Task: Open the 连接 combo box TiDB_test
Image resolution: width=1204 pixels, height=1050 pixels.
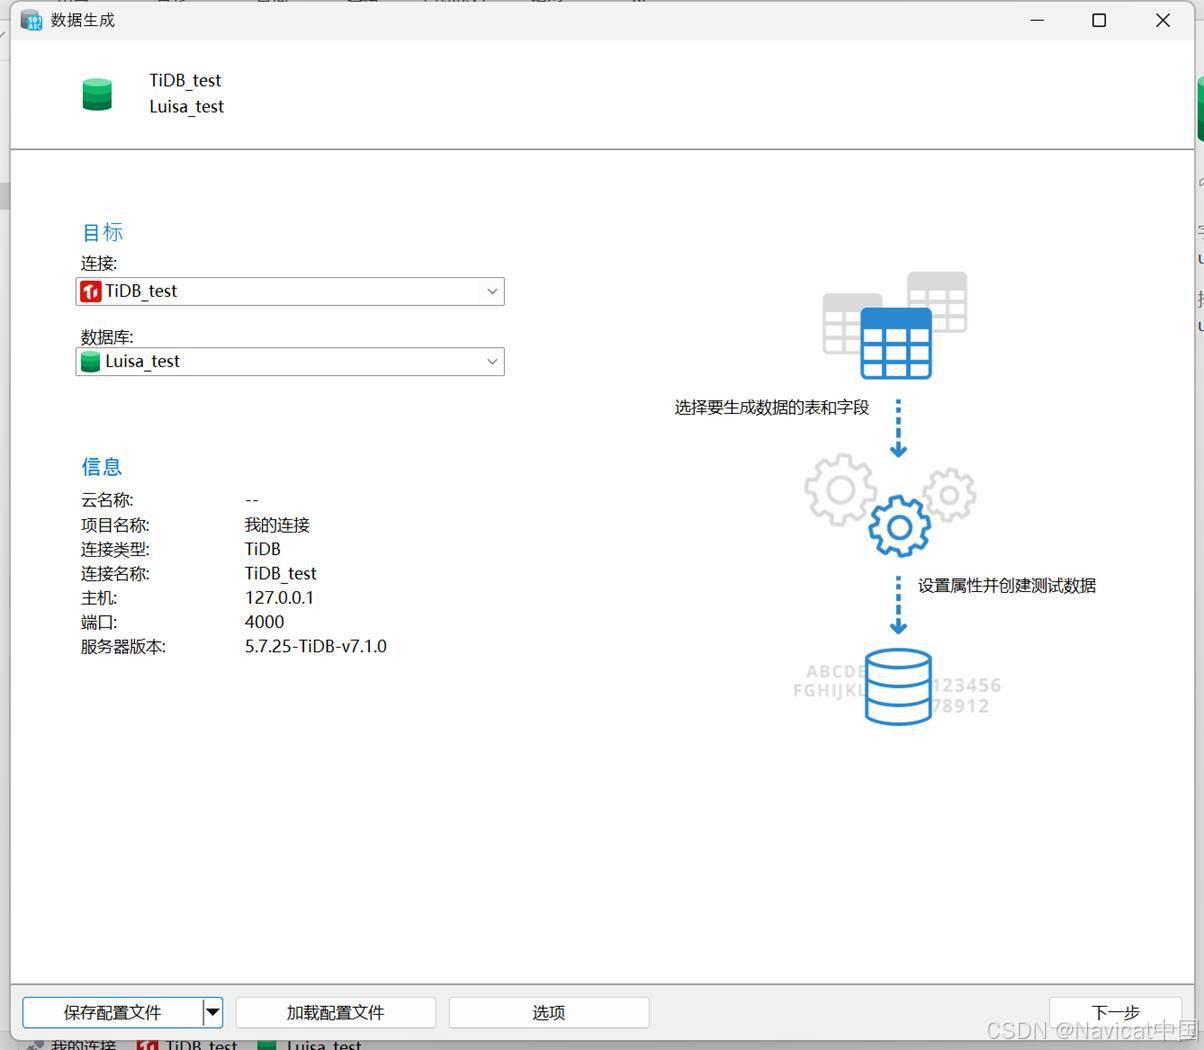Action: [290, 291]
